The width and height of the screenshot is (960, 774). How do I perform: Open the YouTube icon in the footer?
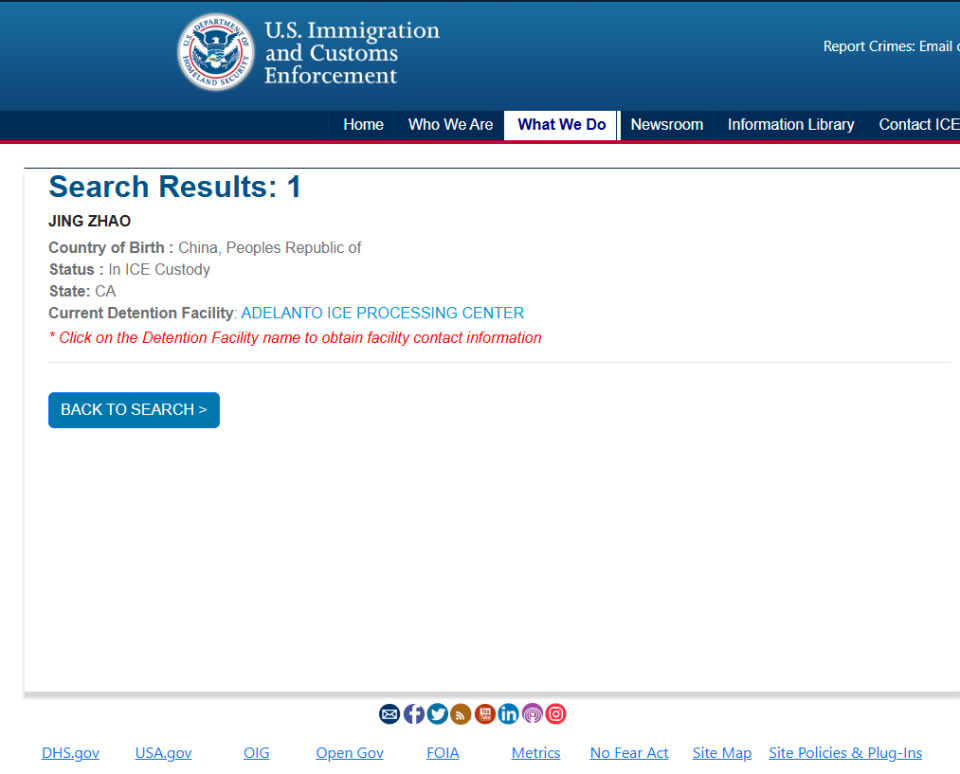click(485, 714)
